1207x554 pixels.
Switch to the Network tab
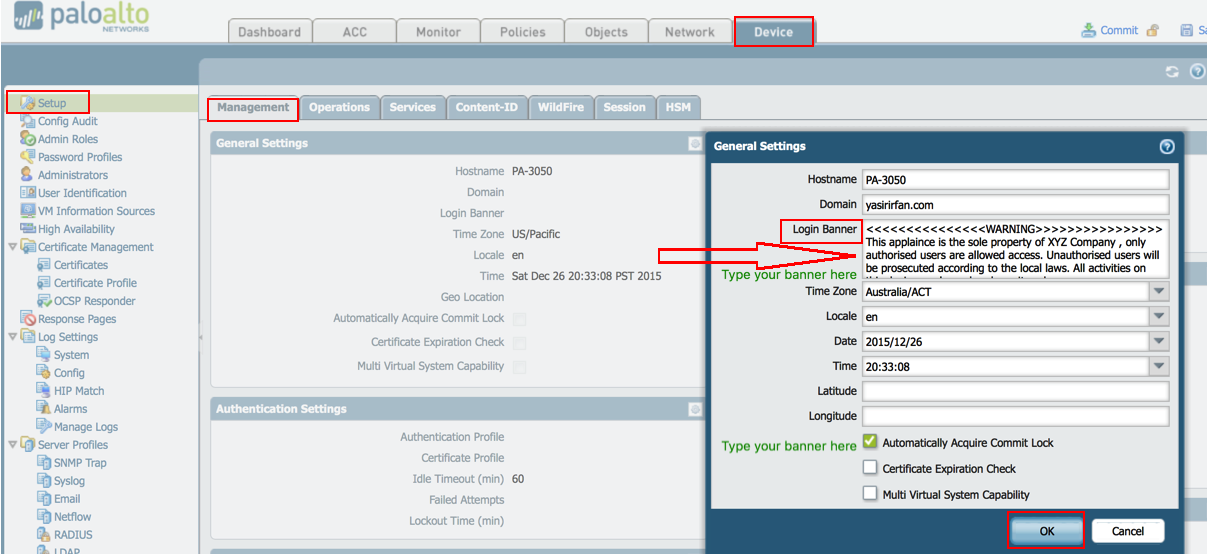[690, 32]
